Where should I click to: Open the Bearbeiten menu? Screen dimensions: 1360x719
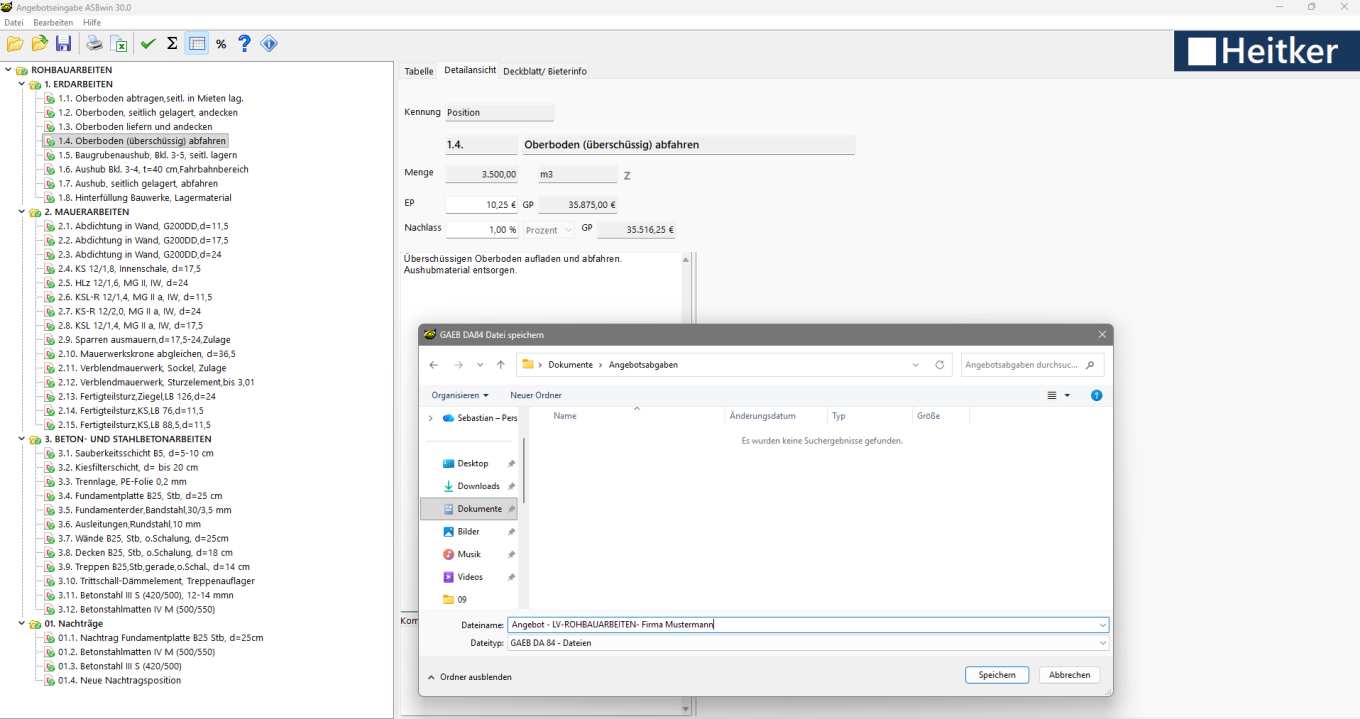point(53,22)
